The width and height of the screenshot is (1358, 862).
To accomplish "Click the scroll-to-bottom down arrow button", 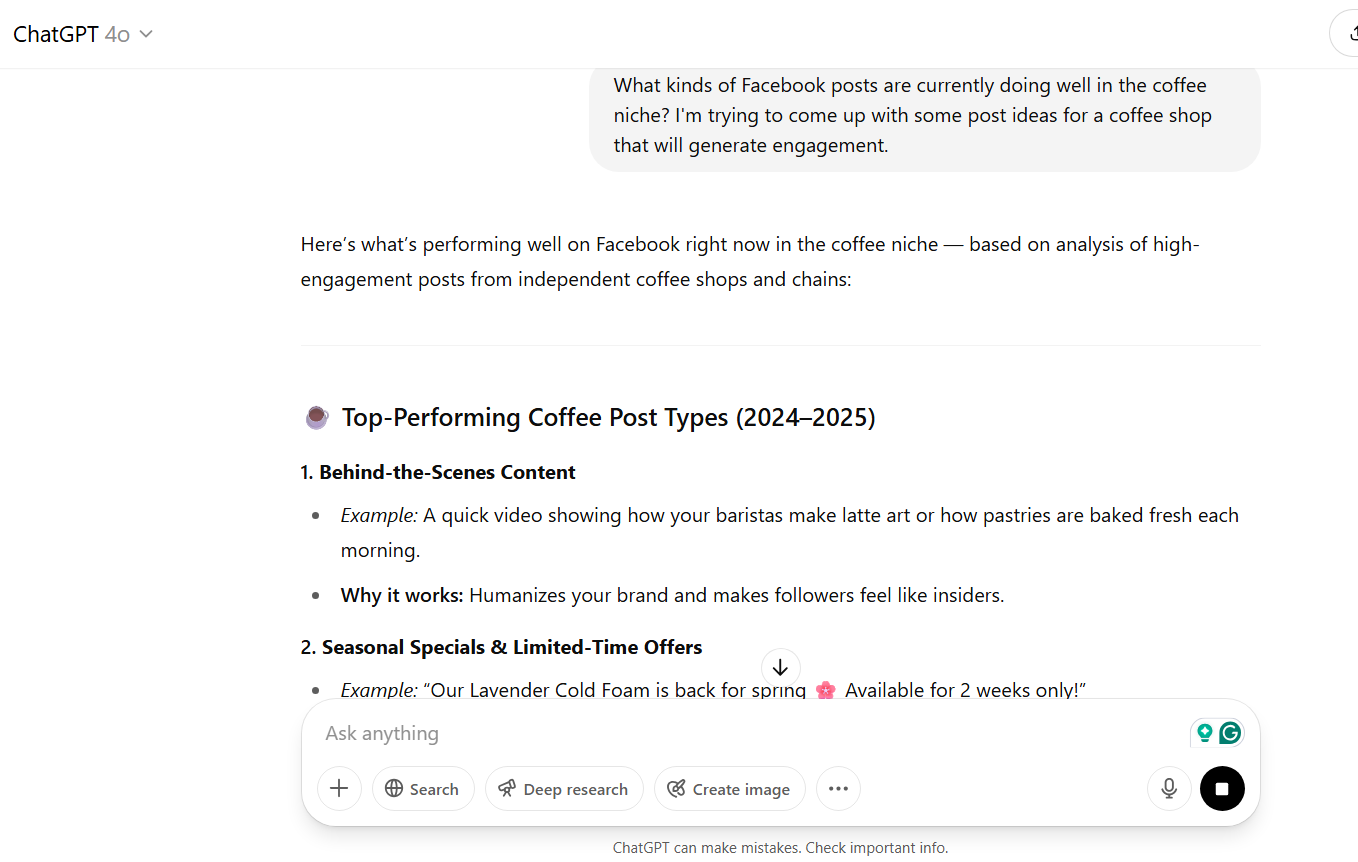I will tap(780, 668).
